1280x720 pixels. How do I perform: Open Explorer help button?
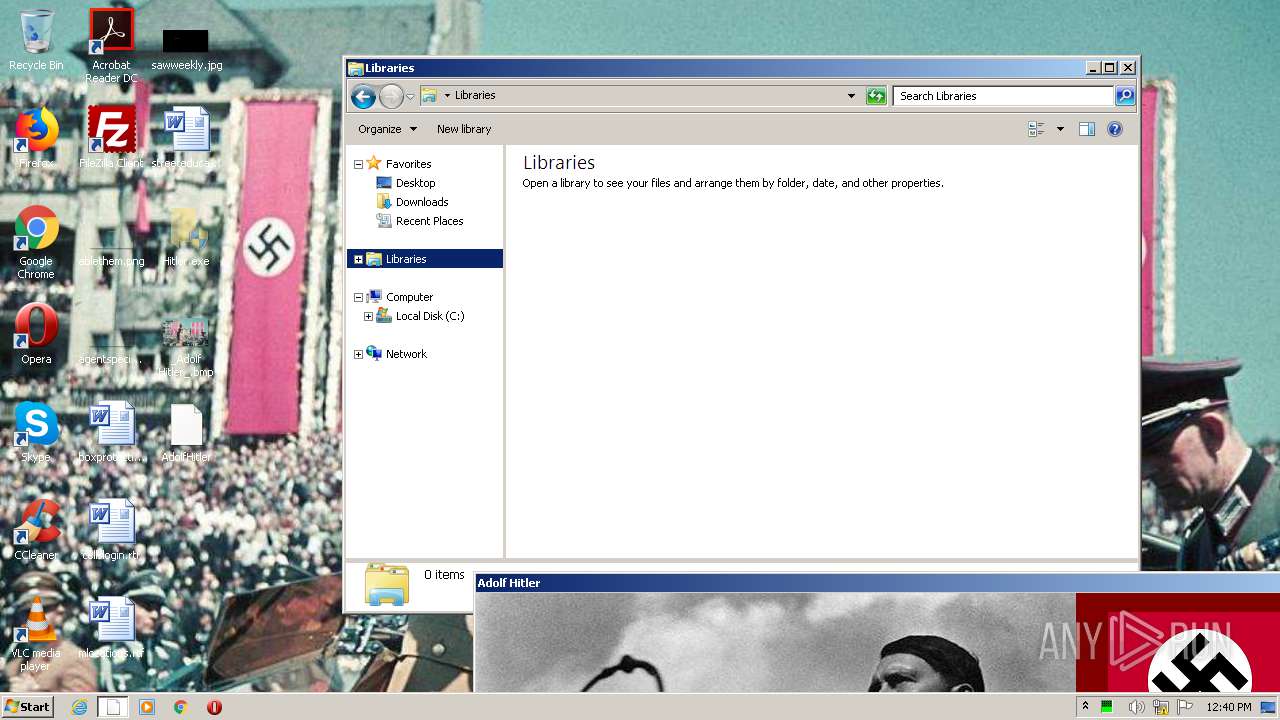coord(1115,129)
